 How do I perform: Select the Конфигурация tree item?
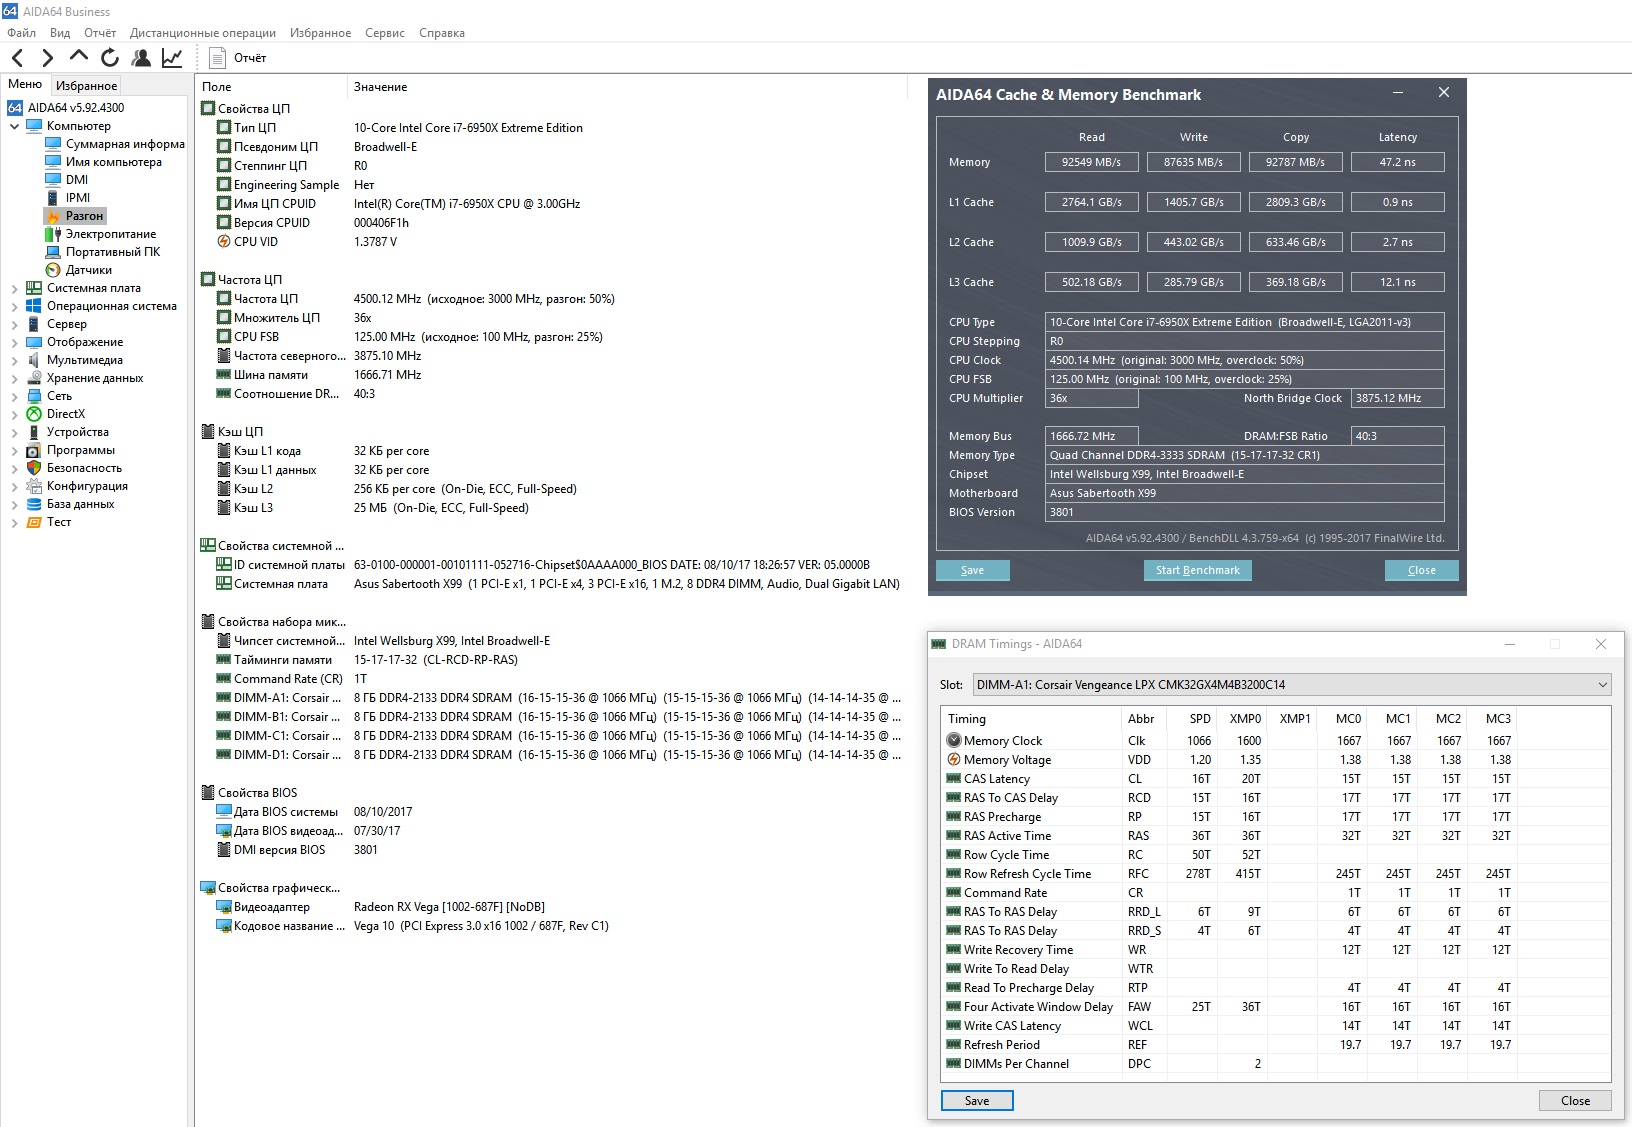click(87, 486)
